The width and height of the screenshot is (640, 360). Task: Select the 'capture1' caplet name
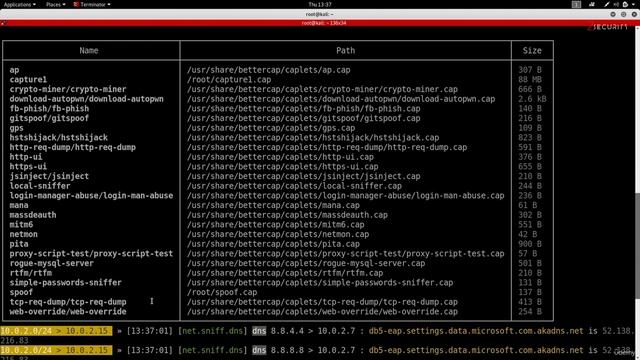(x=28, y=80)
